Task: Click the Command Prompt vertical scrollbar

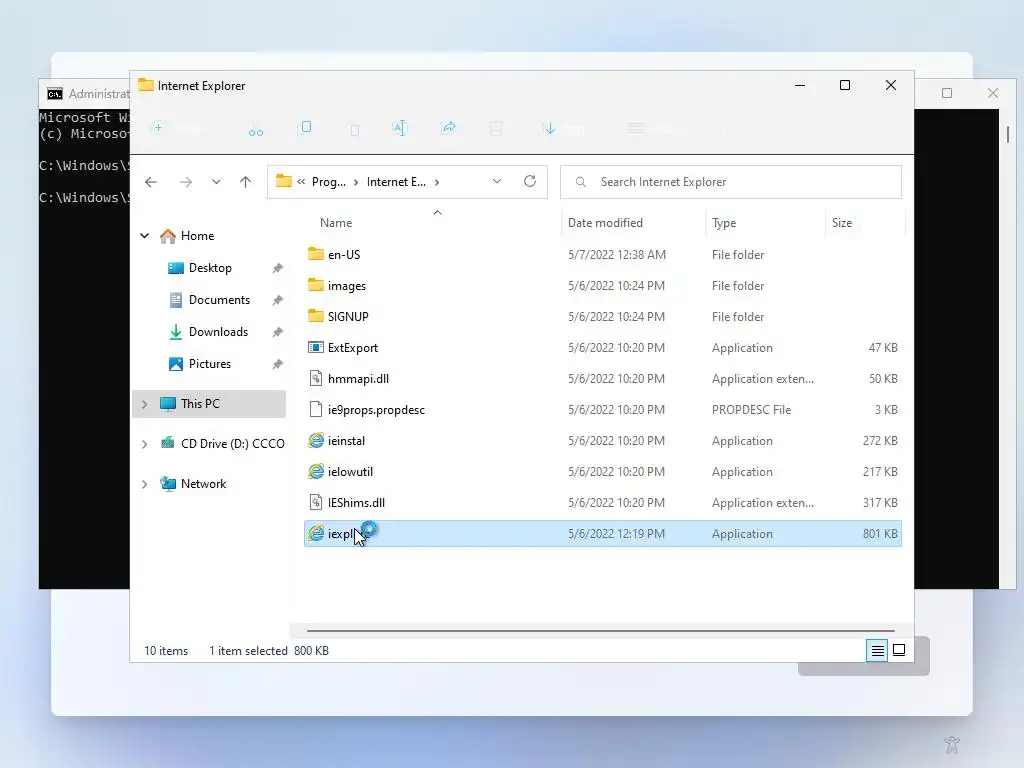Action: click(1008, 134)
